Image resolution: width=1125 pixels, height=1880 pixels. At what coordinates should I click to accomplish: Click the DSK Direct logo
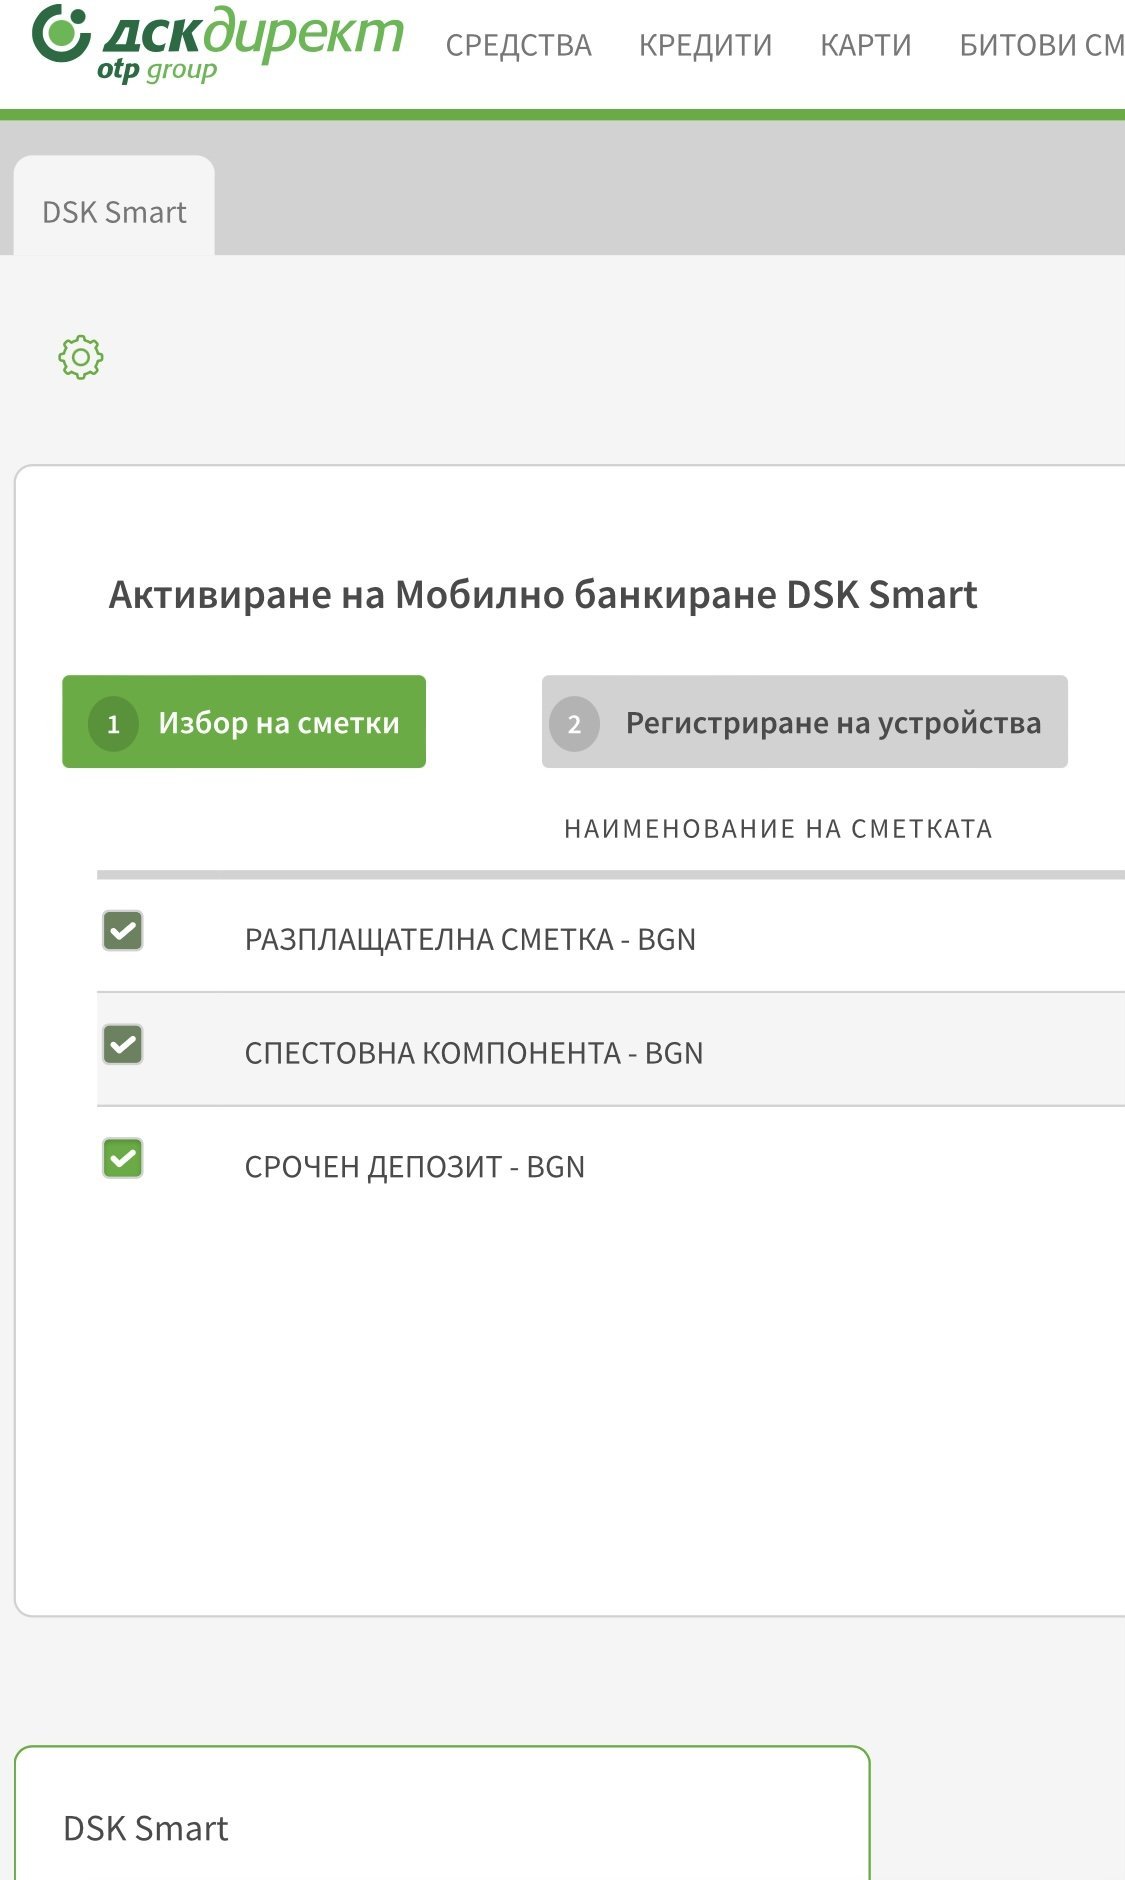(x=218, y=40)
